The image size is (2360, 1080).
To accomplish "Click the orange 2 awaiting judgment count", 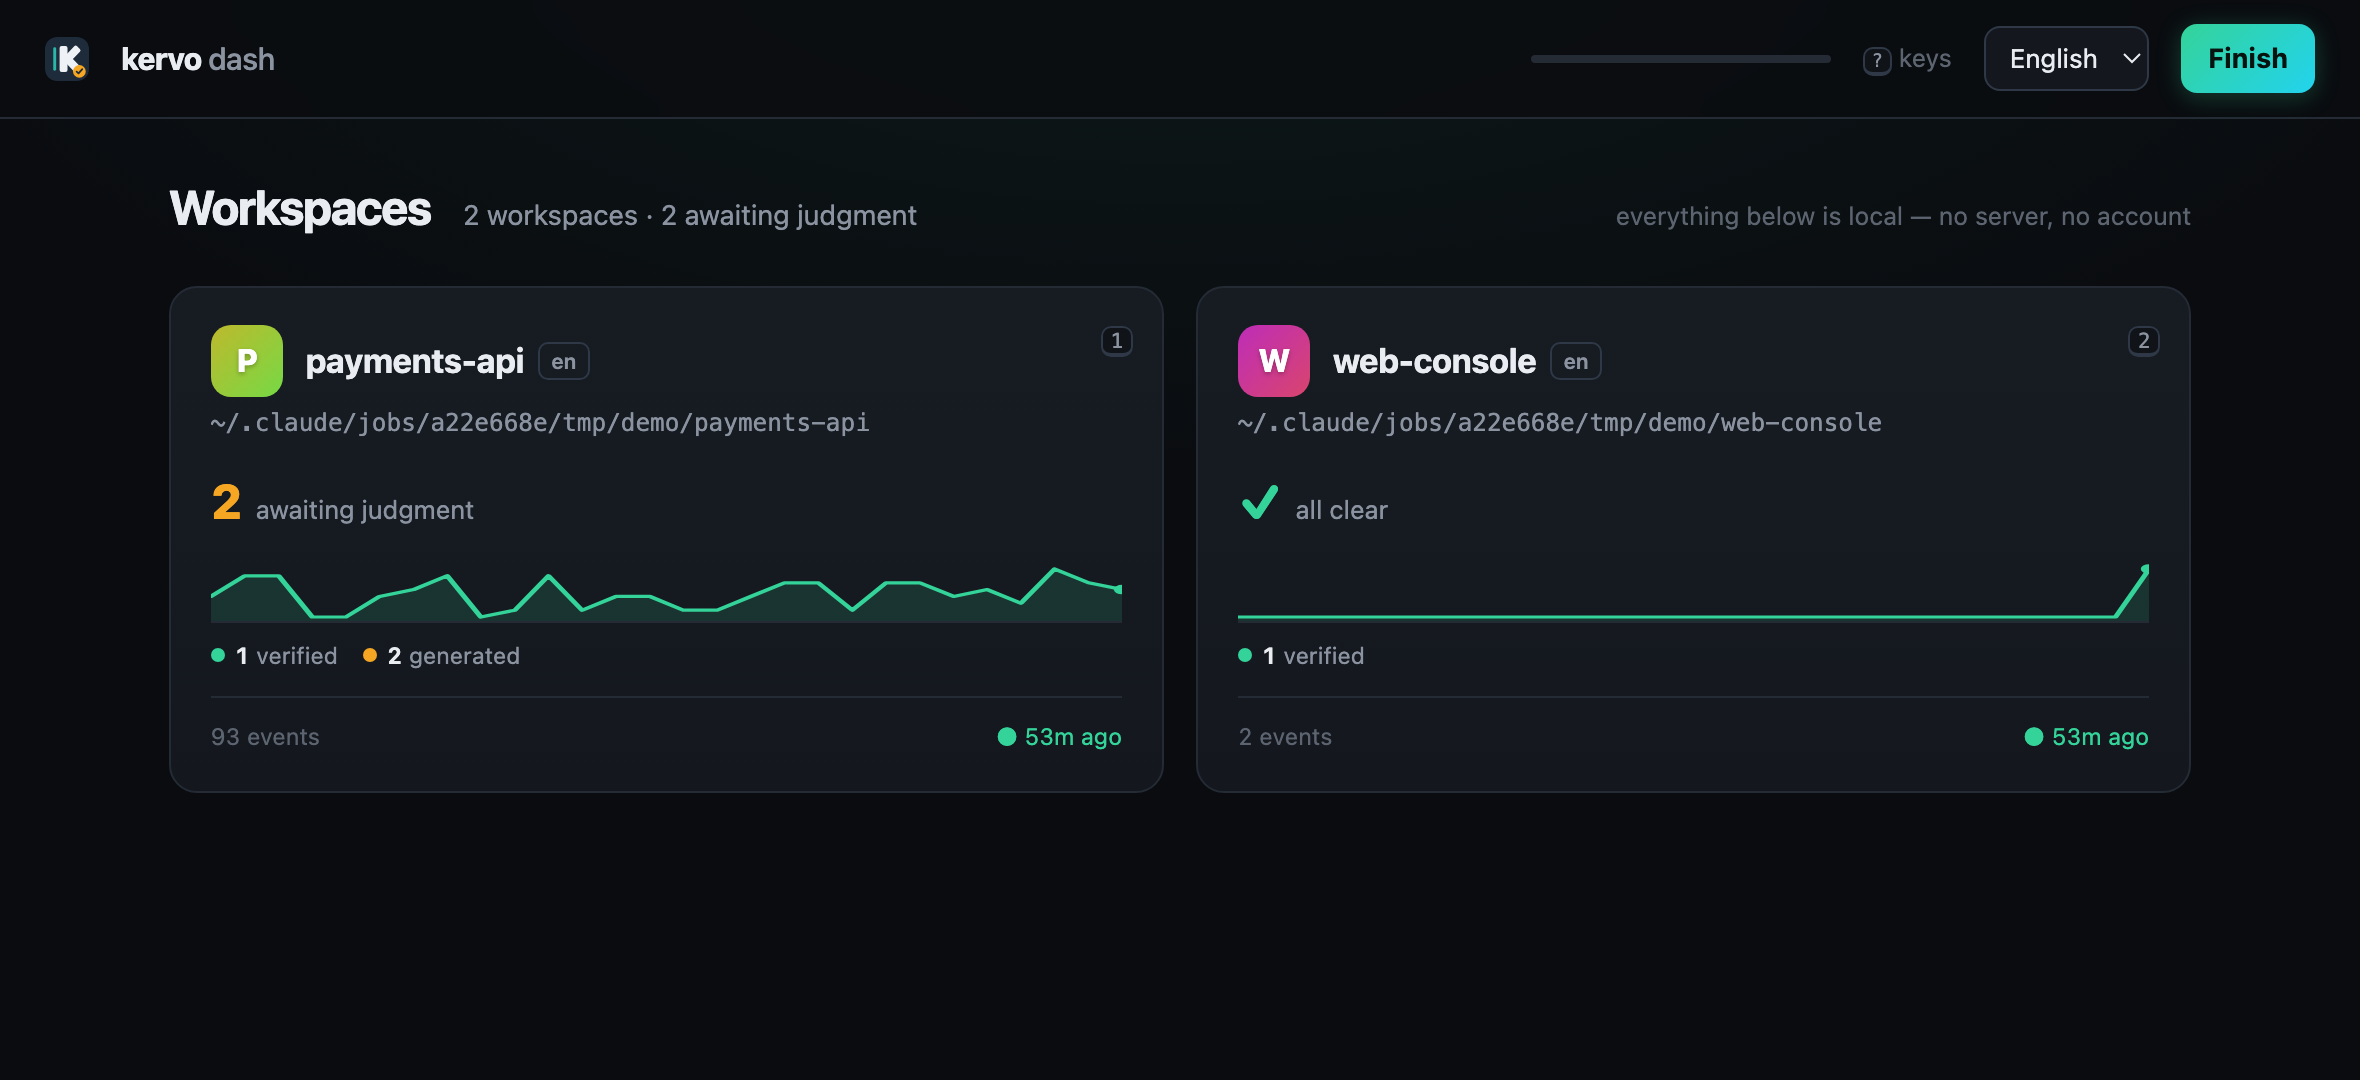I will click(226, 502).
